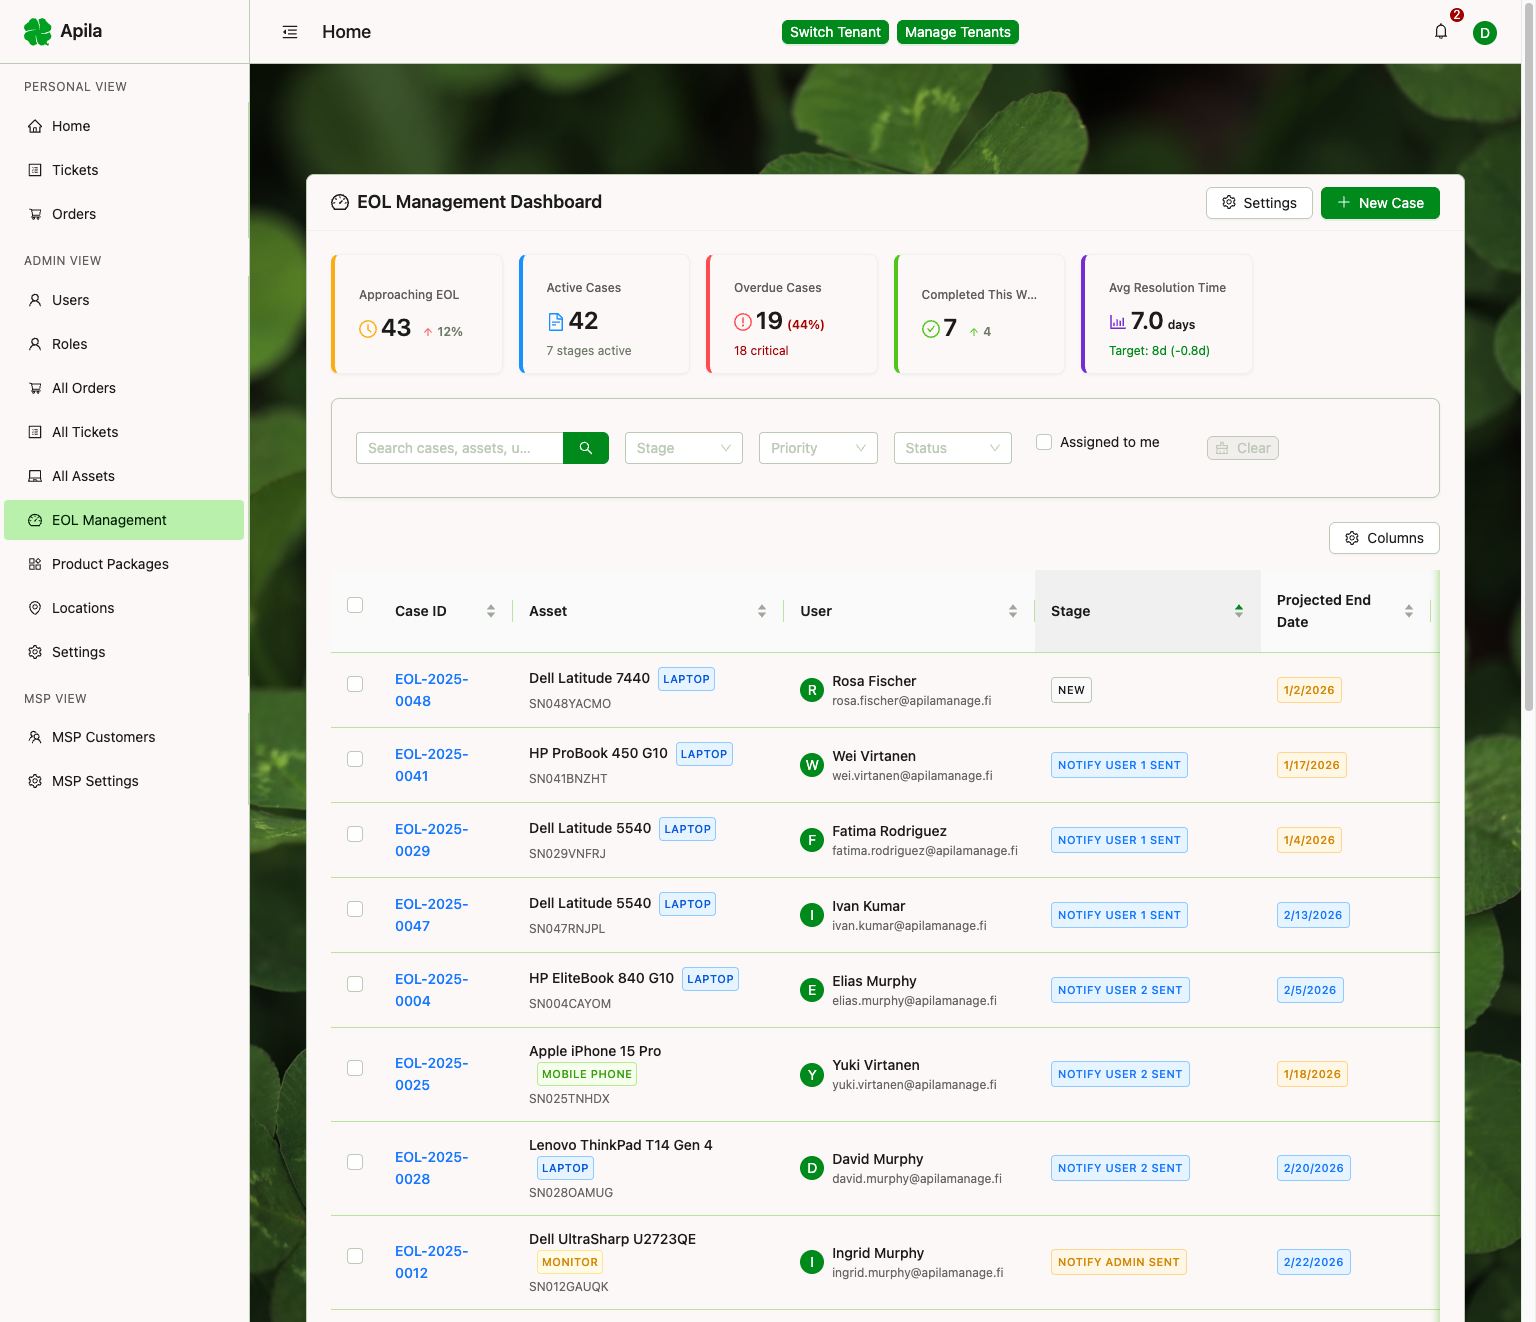Select the header checkbox to select all rows
This screenshot has height=1322, width=1536.
coord(355,605)
